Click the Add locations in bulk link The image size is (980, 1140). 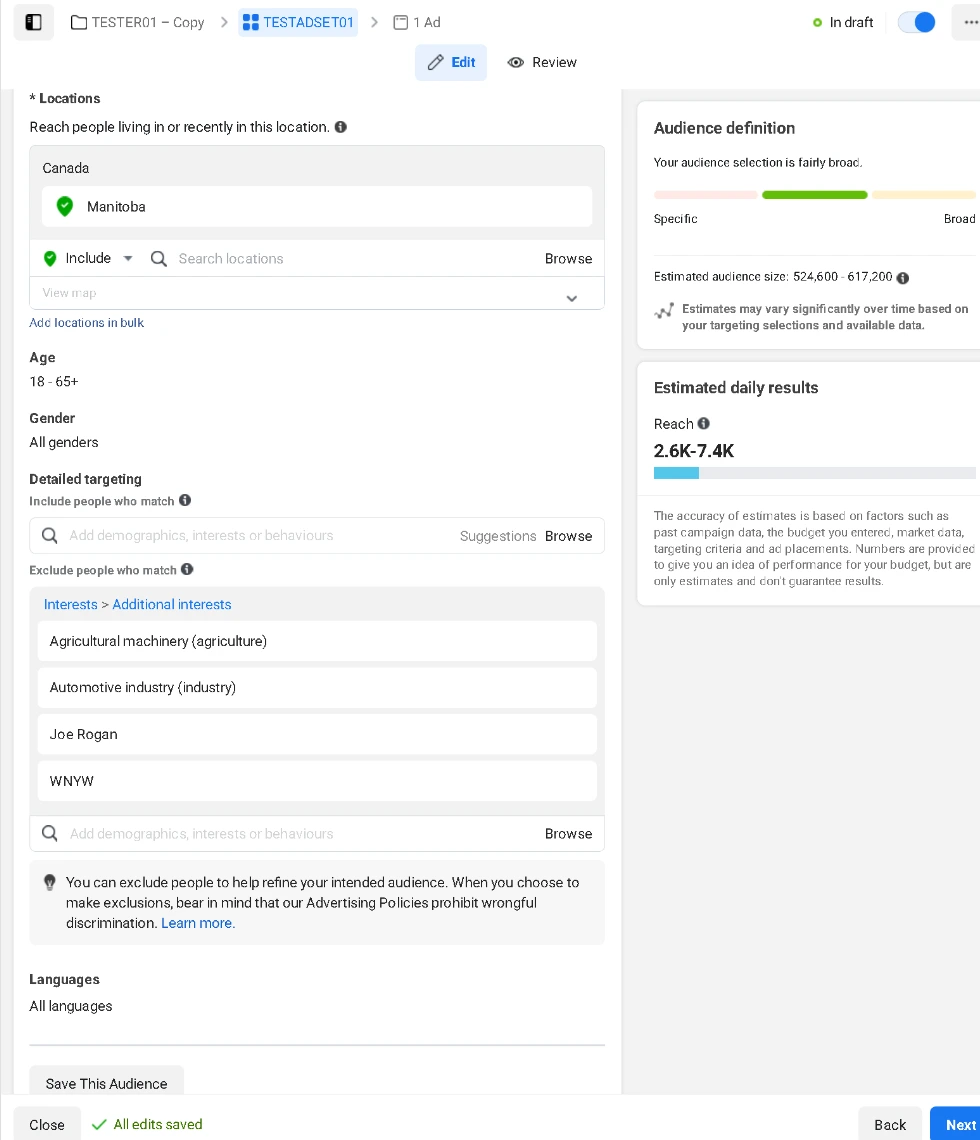87,323
